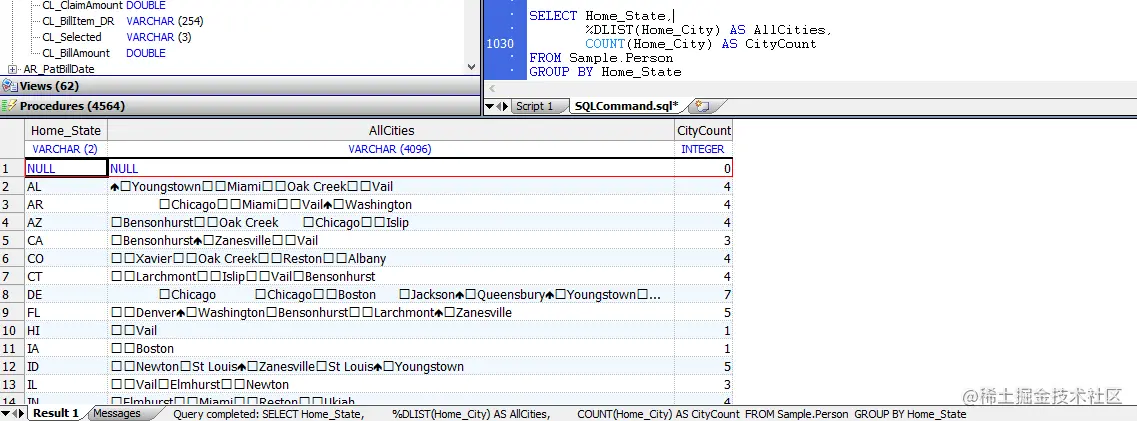Select the CO Home_State cell
The width and height of the screenshot is (1137, 421).
coord(66,259)
